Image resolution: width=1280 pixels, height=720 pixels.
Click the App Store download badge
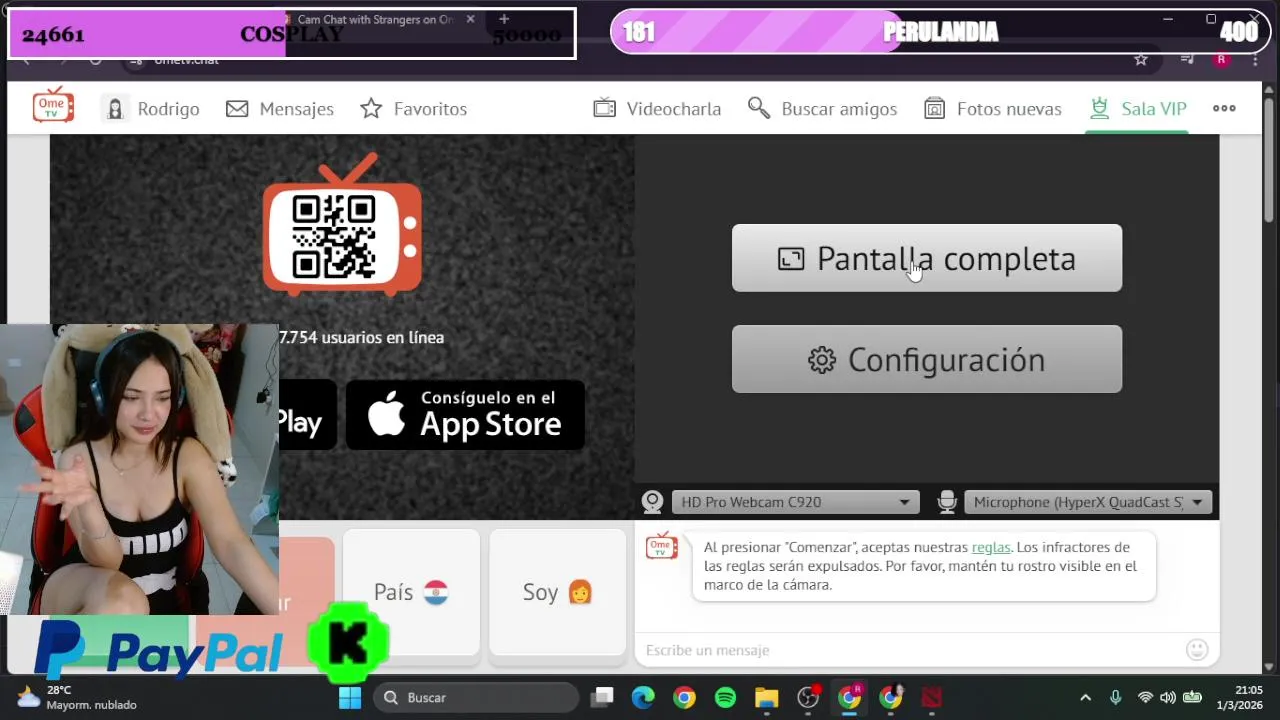[465, 414]
